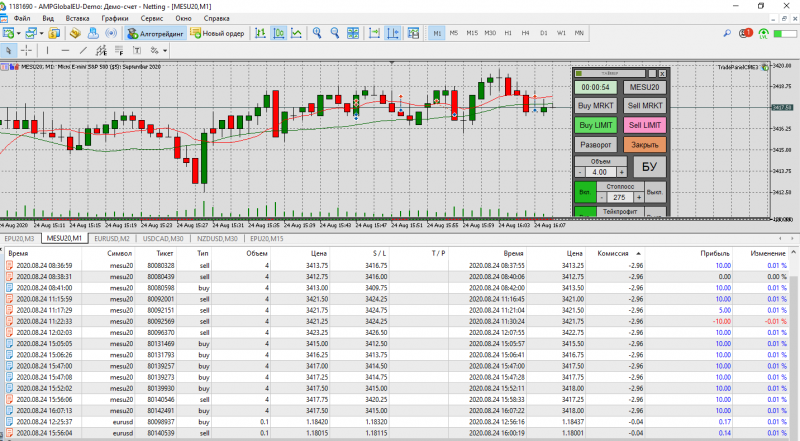This screenshot has height=441, width=800.
Task: Turn on Стоплосс with green Вкл.
Action: 585,192
